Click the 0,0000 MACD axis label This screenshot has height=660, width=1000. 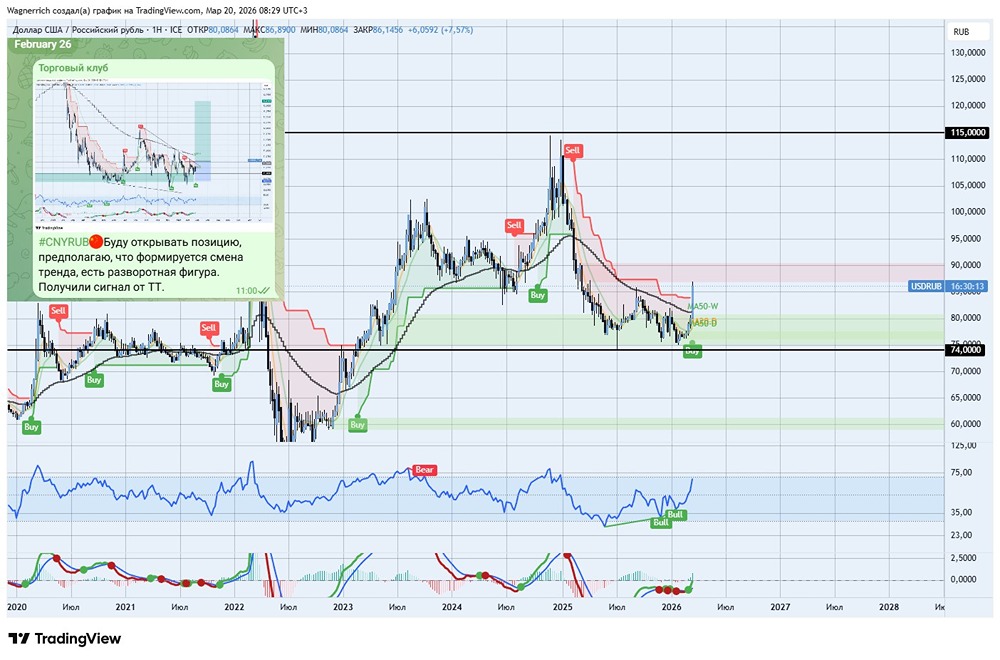point(963,579)
